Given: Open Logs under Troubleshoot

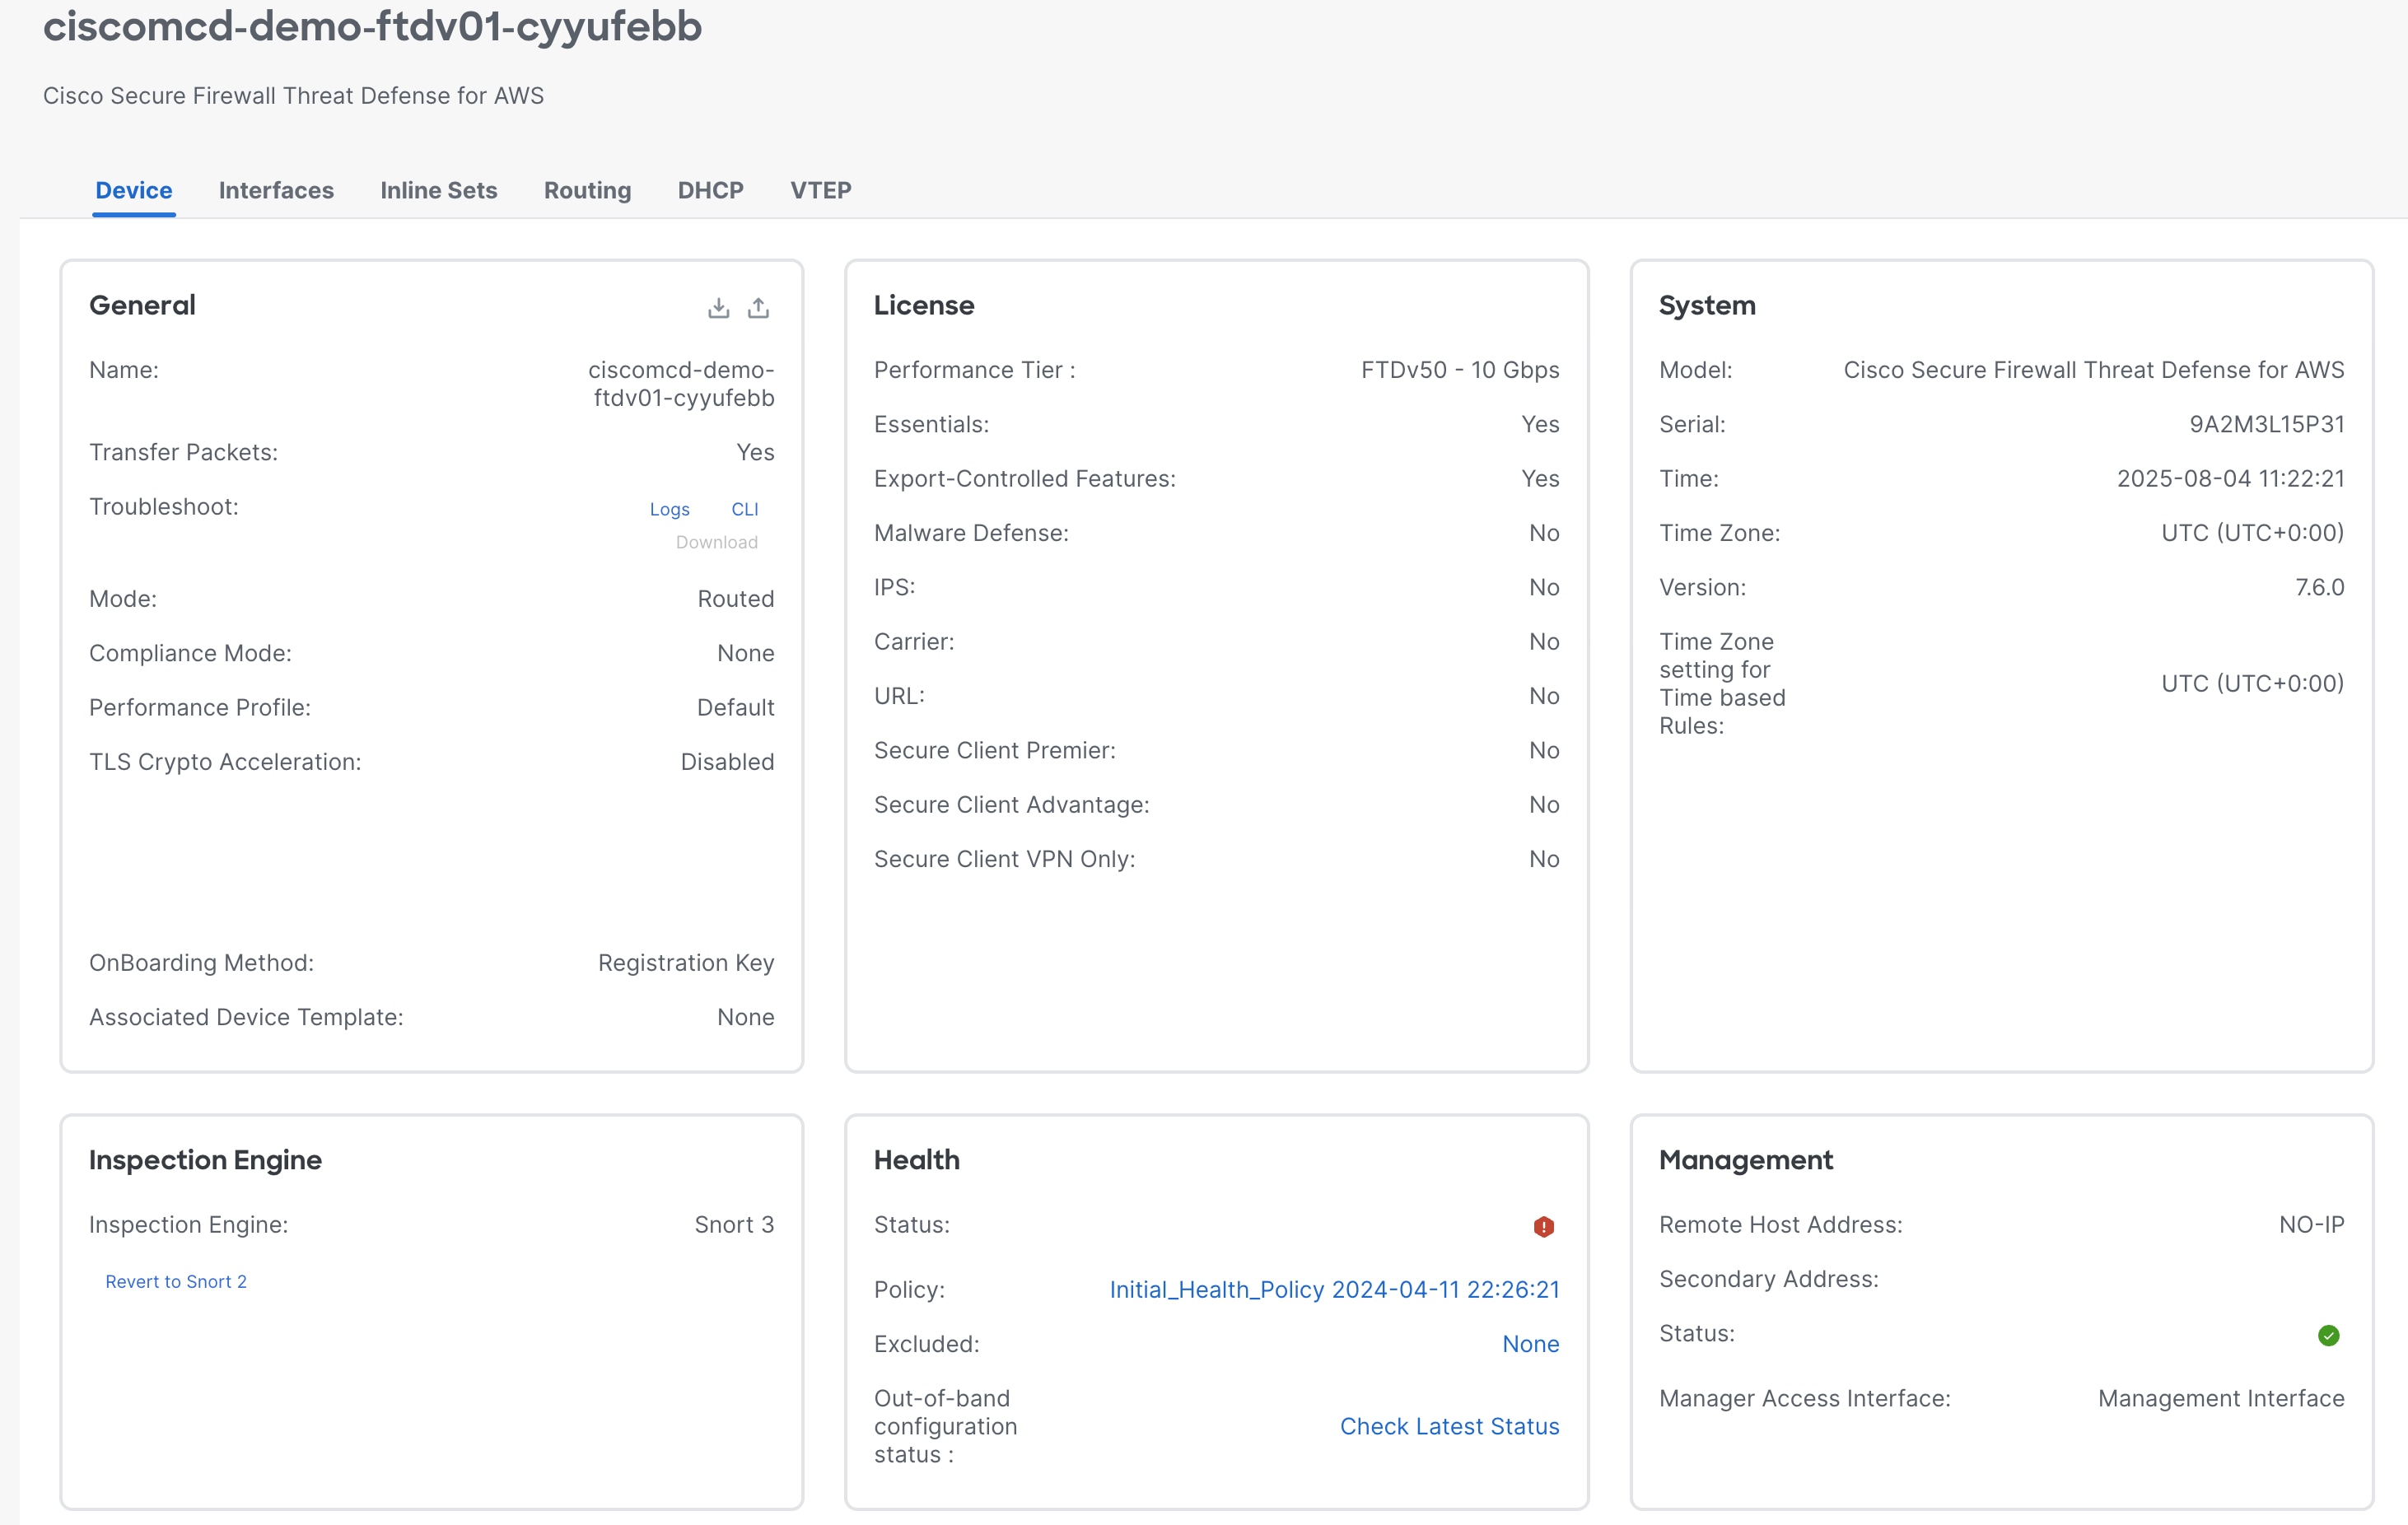Looking at the screenshot, I should click(670, 509).
